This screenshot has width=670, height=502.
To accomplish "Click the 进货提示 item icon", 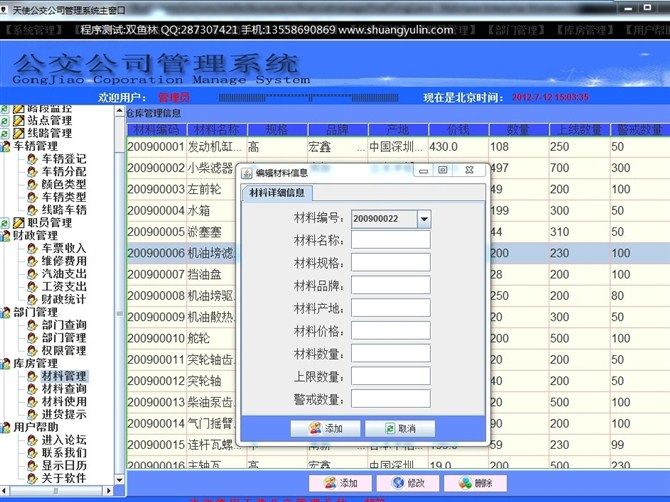I will [32, 414].
